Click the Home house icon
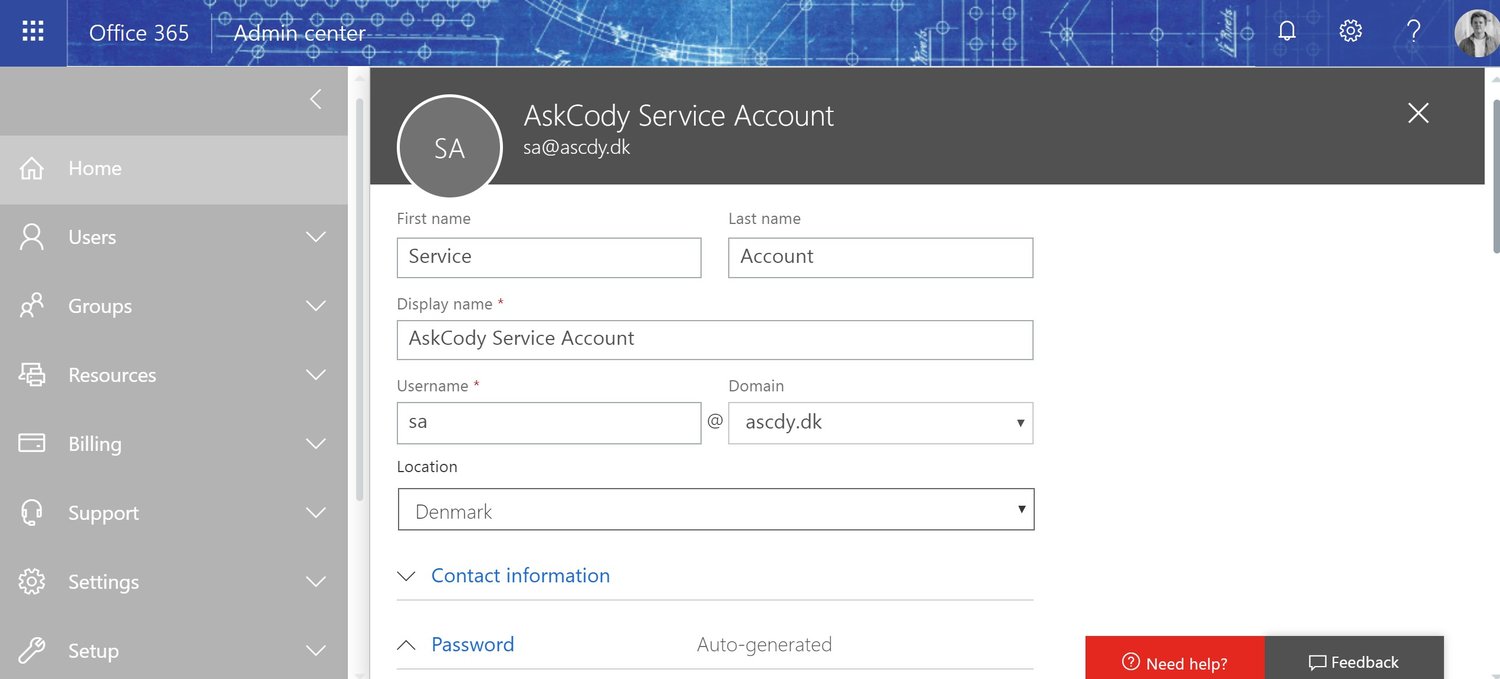This screenshot has width=1500, height=679. tap(32, 168)
